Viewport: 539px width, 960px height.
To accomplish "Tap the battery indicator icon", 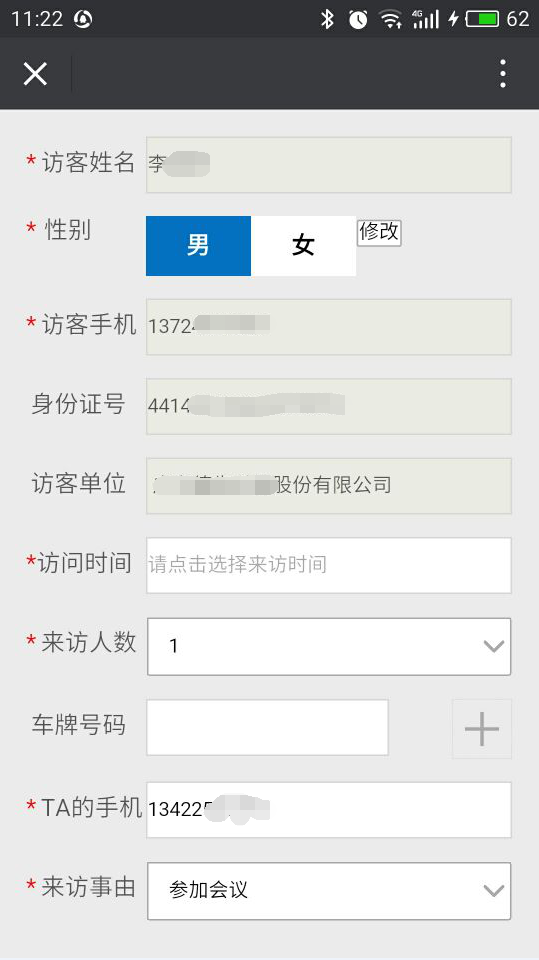I will 481,19.
